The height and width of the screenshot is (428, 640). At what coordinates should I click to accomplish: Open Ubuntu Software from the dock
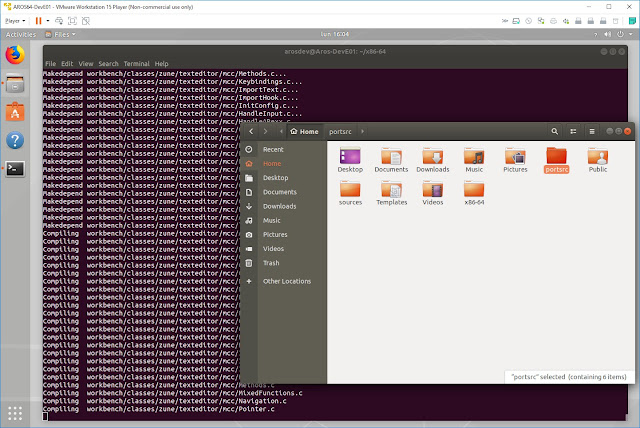point(15,112)
